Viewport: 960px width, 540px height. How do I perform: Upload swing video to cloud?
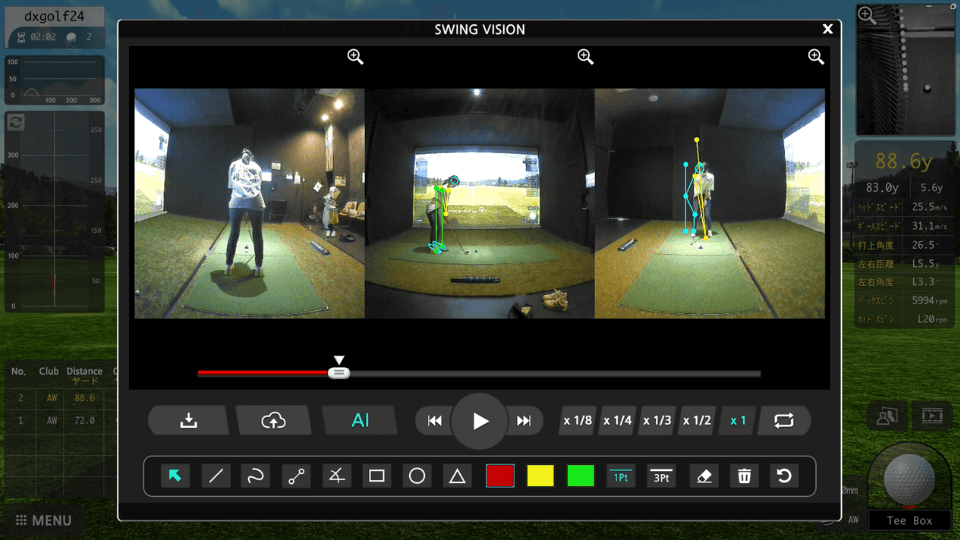point(274,421)
